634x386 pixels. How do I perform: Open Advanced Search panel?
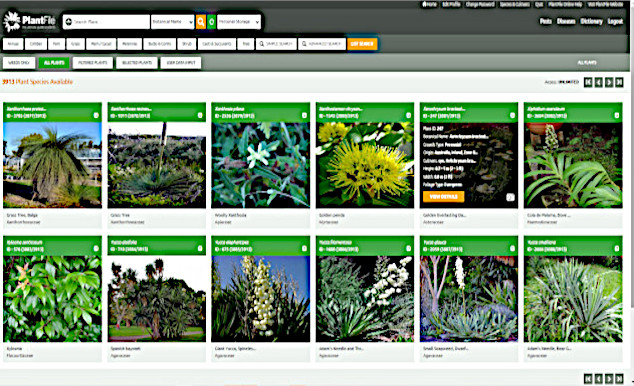tap(322, 44)
